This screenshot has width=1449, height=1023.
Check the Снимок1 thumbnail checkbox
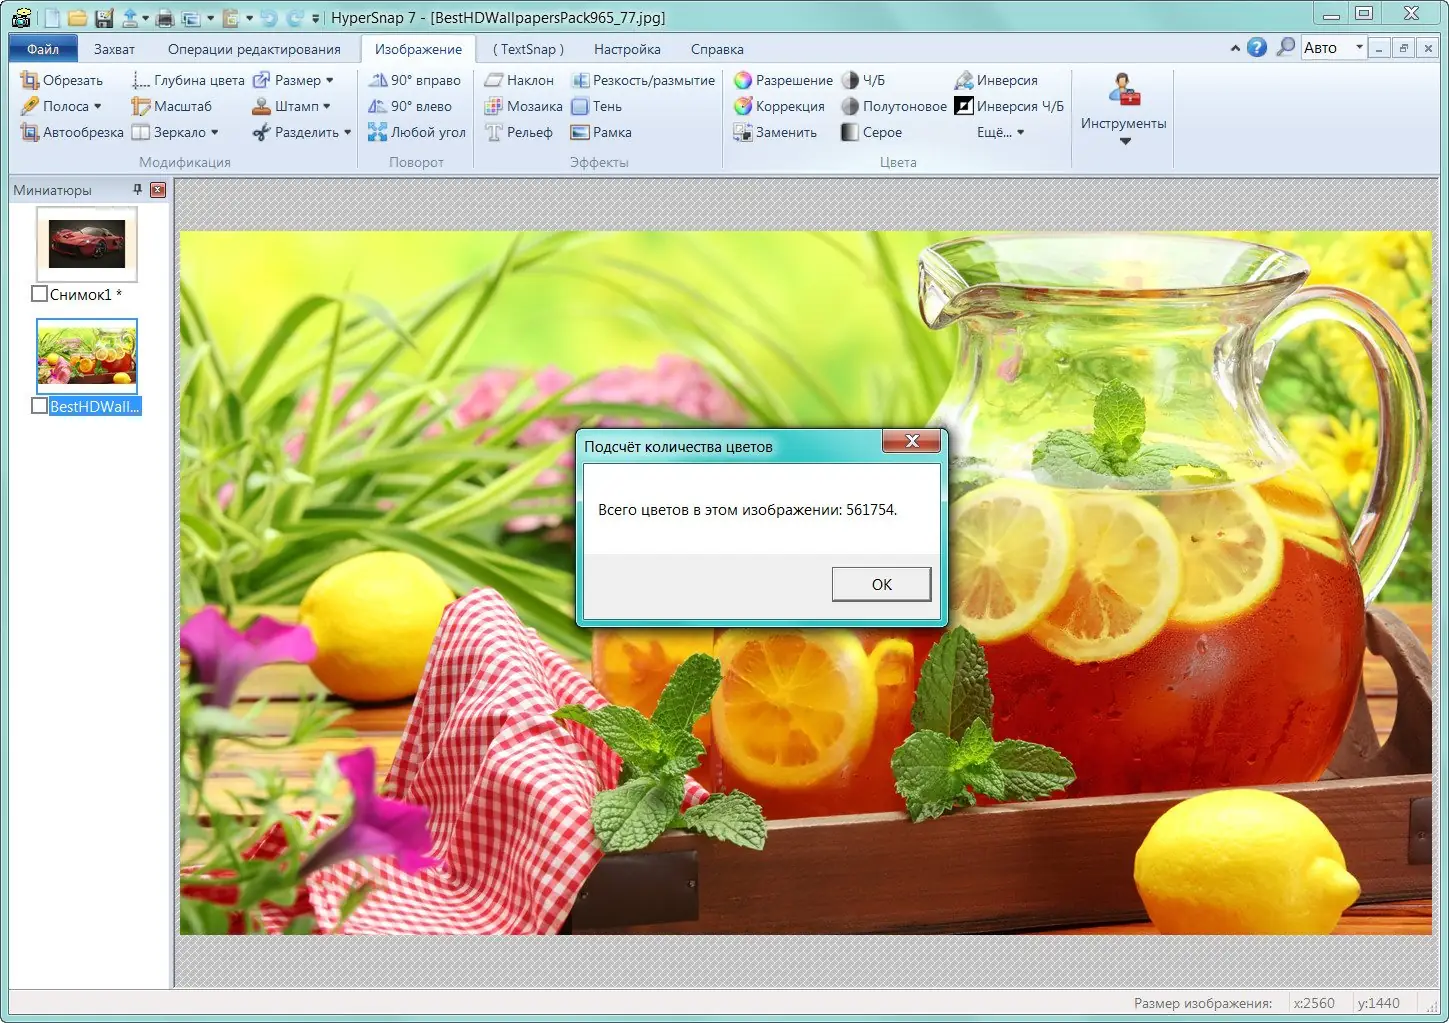point(39,293)
